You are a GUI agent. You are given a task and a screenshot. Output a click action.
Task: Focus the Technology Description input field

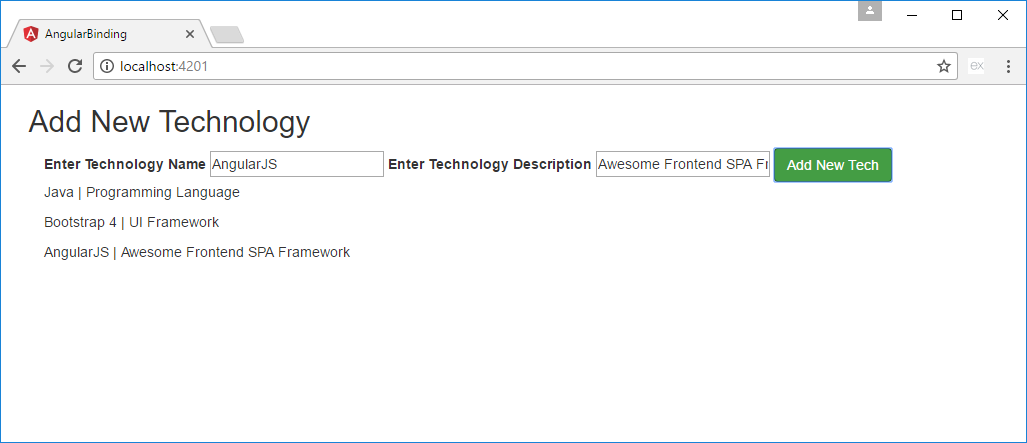(x=683, y=164)
